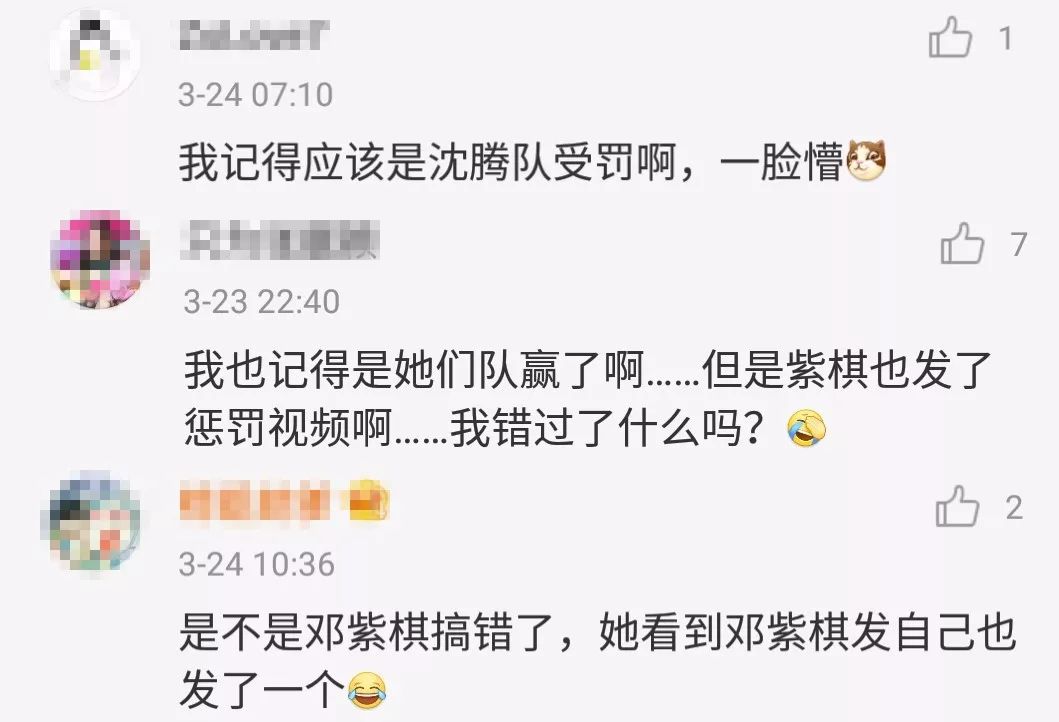Open the blurred username above 3-23 22:40

coord(280,240)
